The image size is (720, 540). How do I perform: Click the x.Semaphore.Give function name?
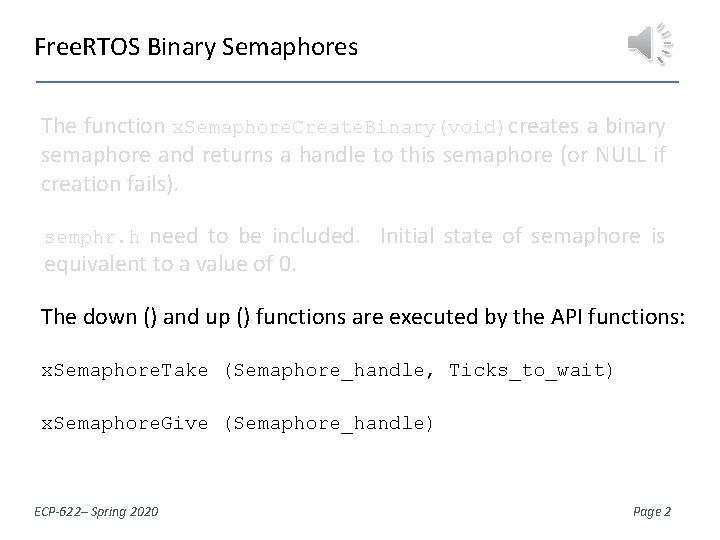124,423
